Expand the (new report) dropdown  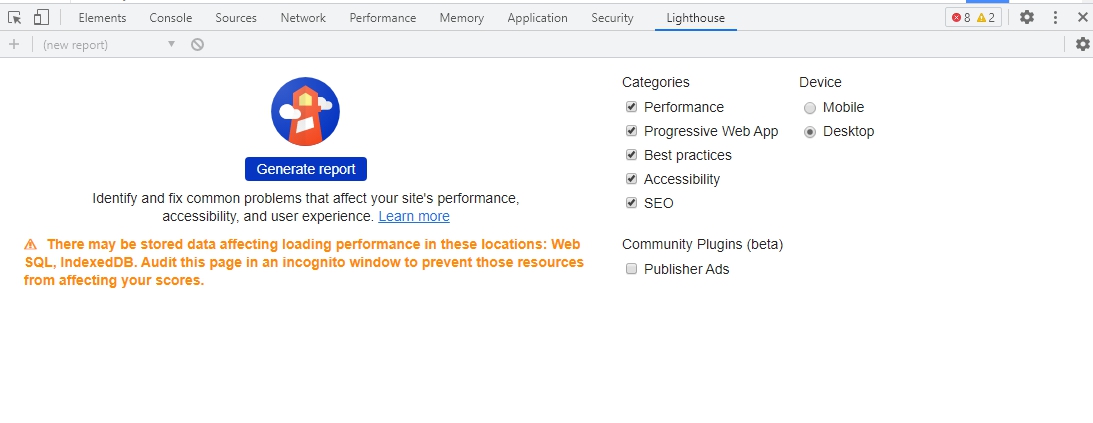coord(109,44)
